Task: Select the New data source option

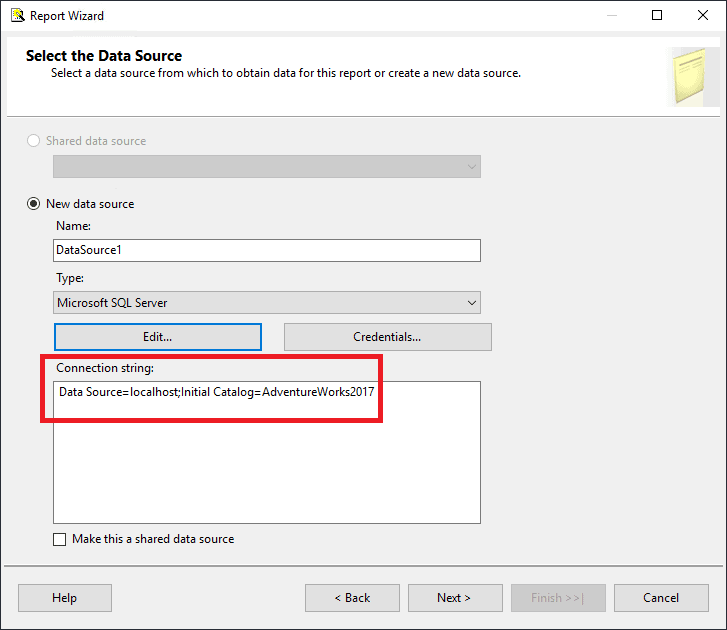Action: coord(33,204)
